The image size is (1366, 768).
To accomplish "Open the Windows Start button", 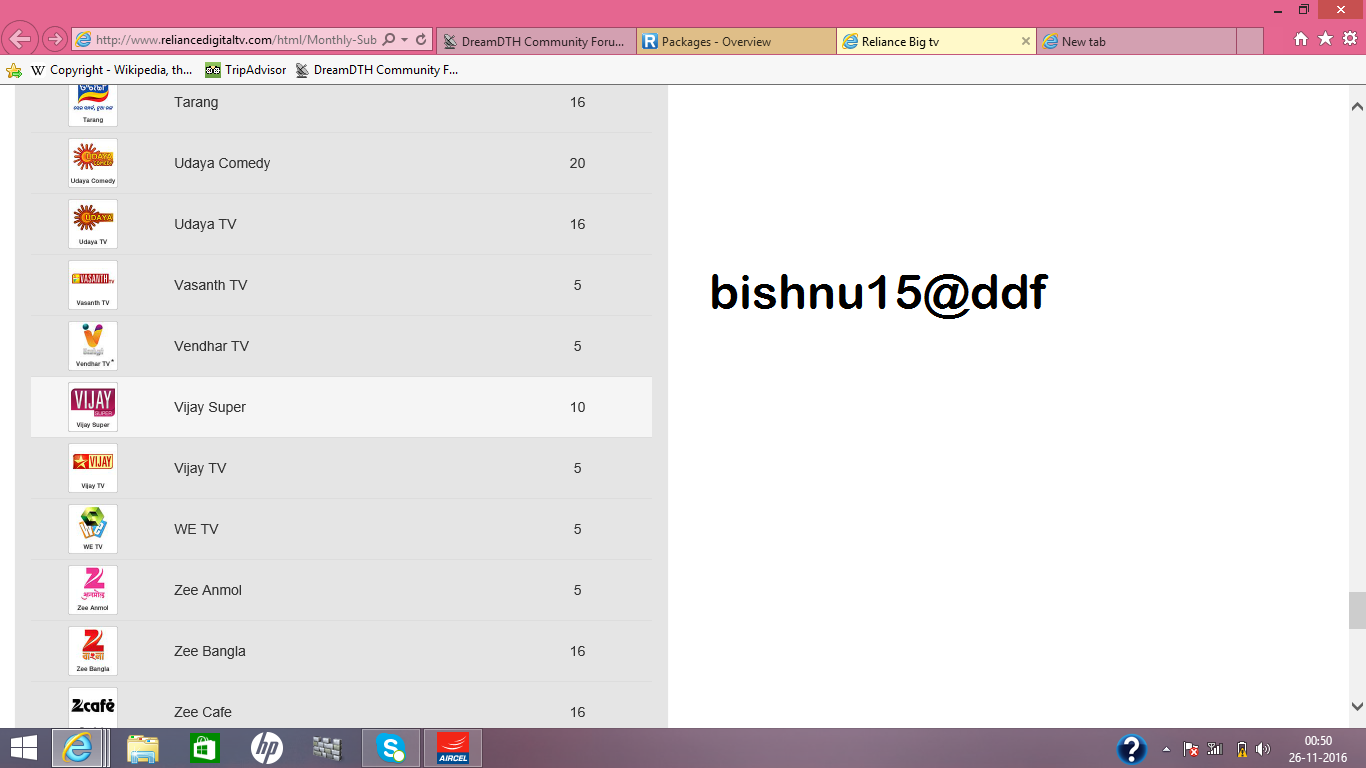I will pos(23,748).
